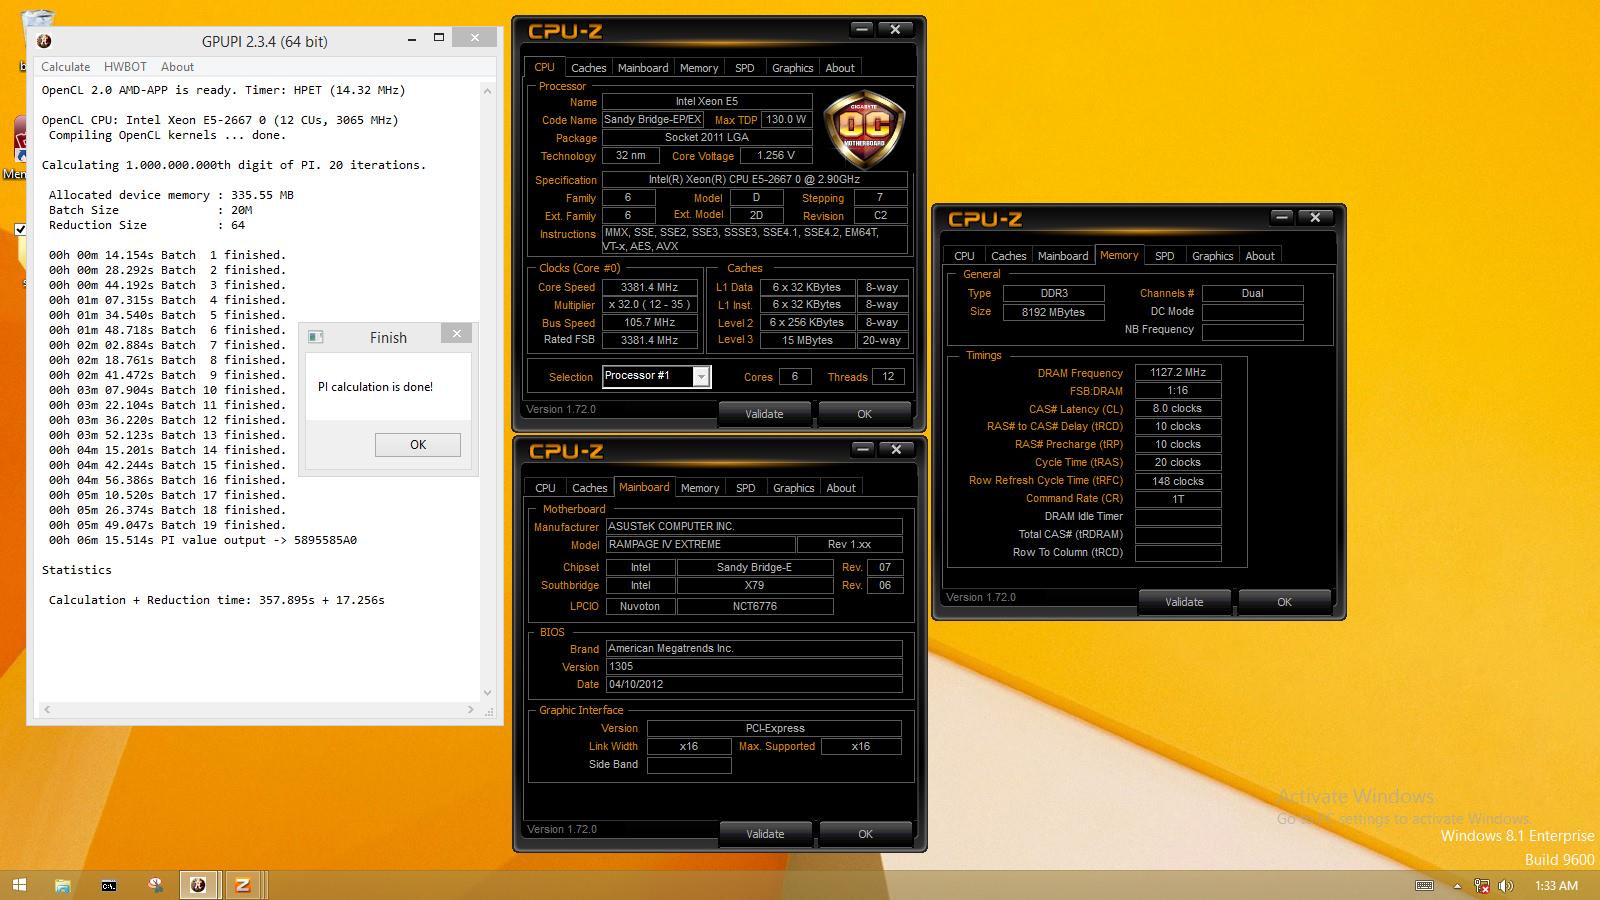This screenshot has width=1600, height=900.
Task: Click the PI value output line
Action: click(x=203, y=540)
